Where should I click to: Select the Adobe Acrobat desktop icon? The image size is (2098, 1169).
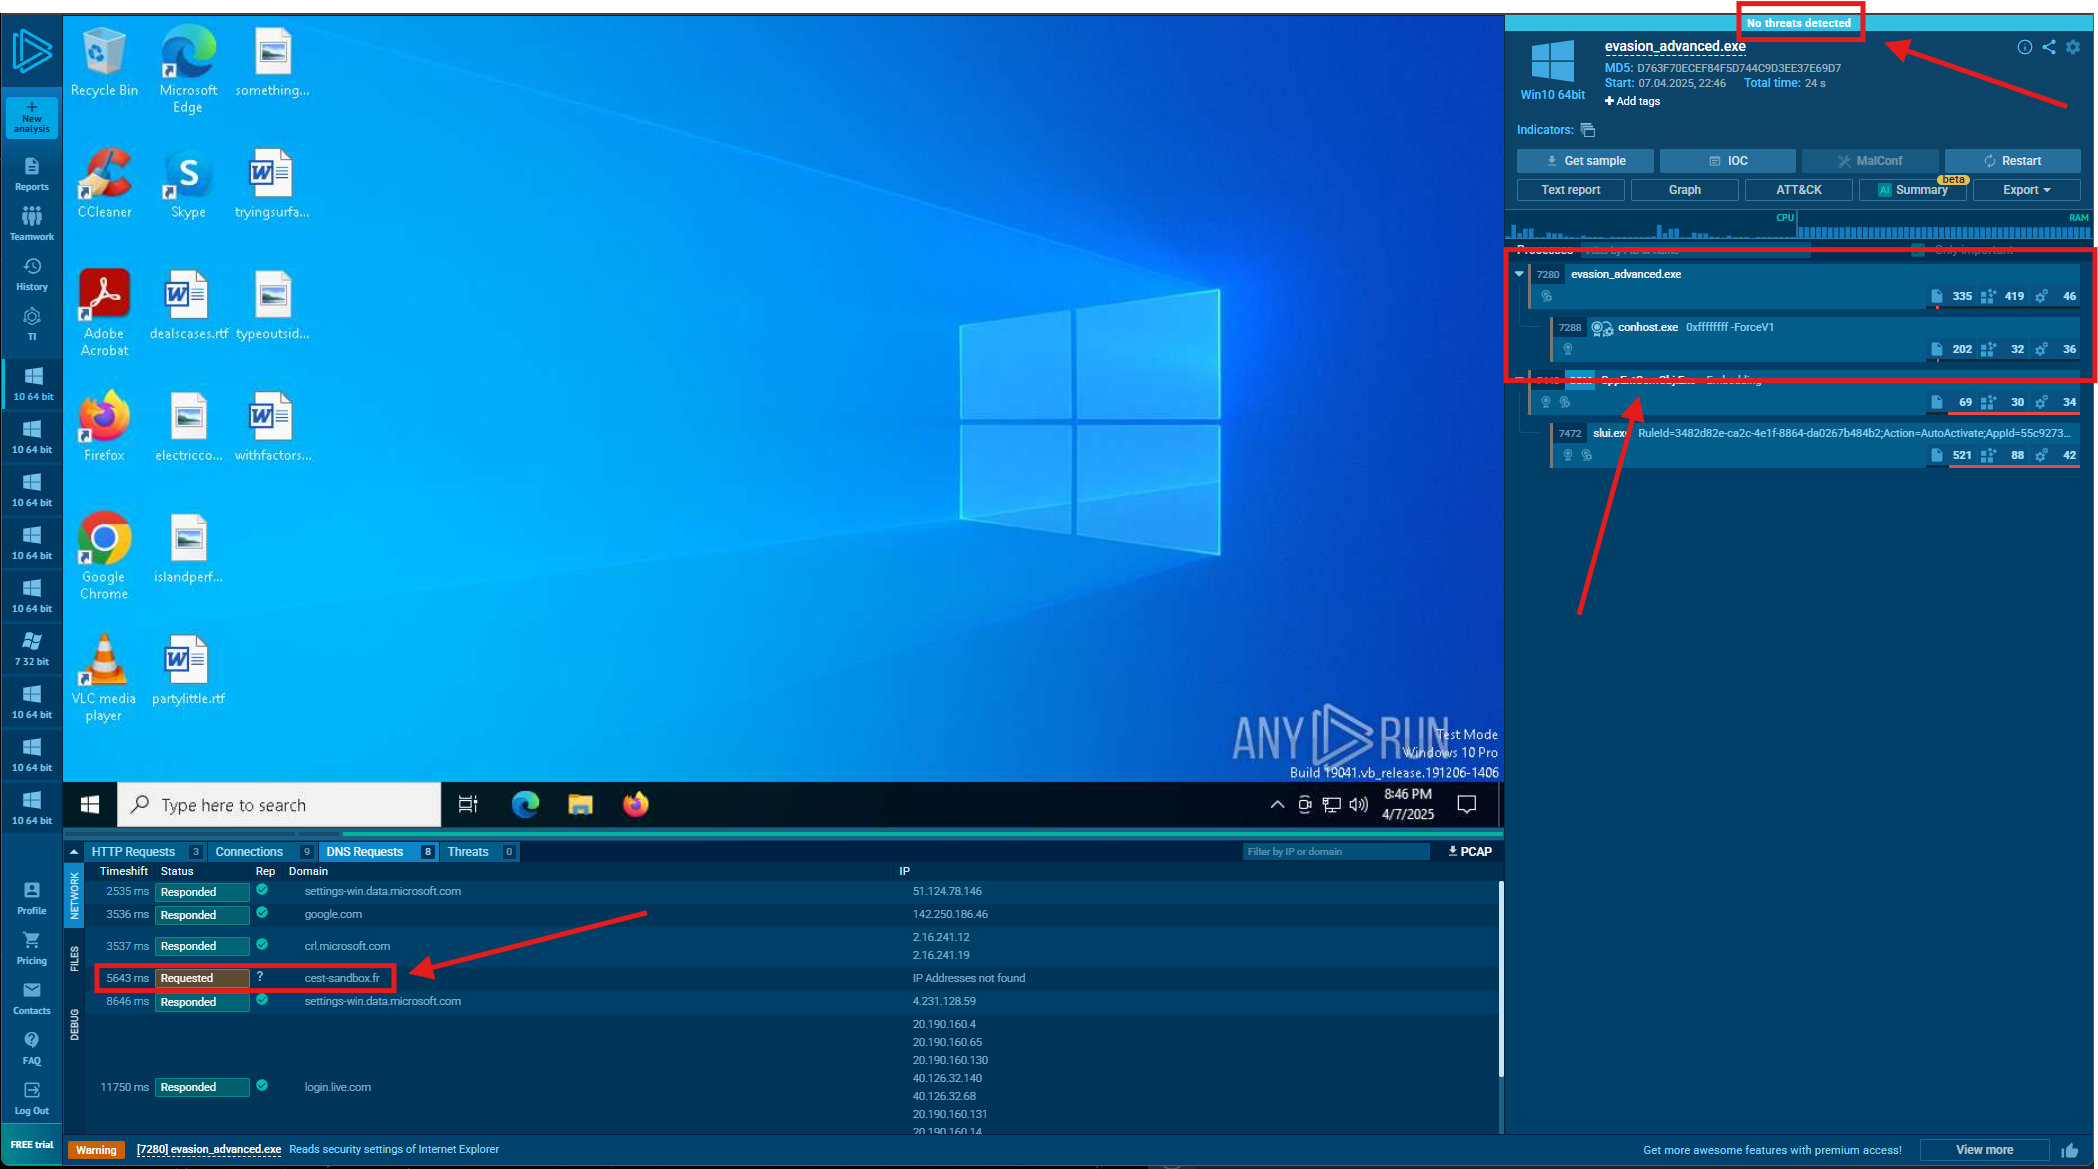click(104, 313)
